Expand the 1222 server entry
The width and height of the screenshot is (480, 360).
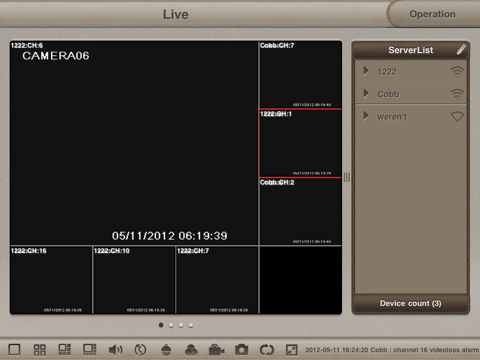pyautogui.click(x=366, y=71)
